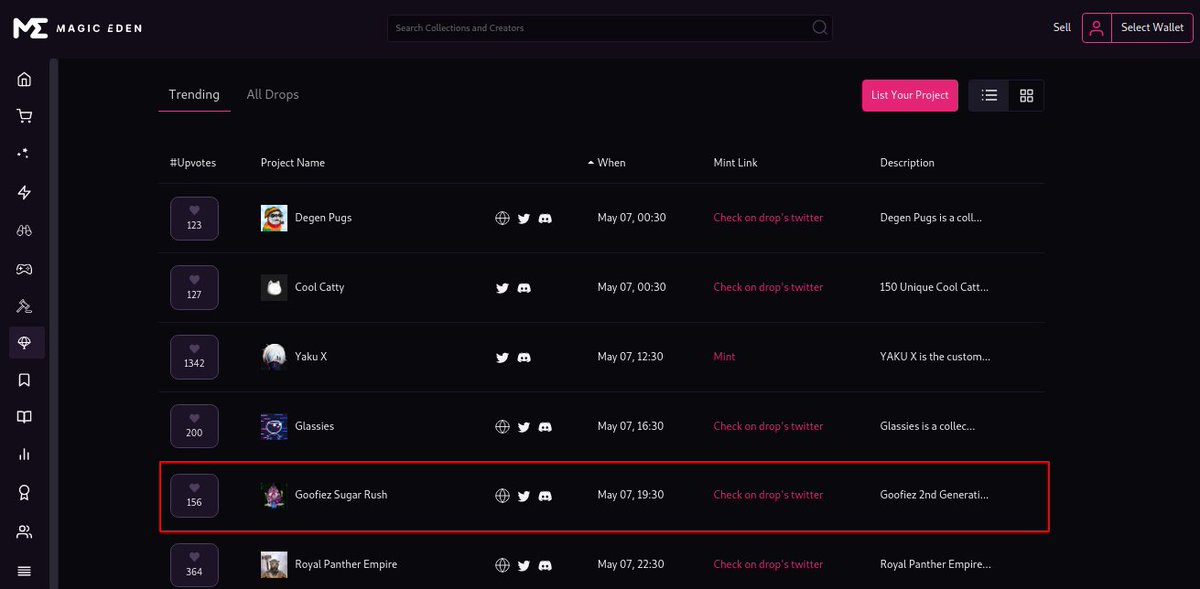Sort drops by the When column

(x=606, y=162)
